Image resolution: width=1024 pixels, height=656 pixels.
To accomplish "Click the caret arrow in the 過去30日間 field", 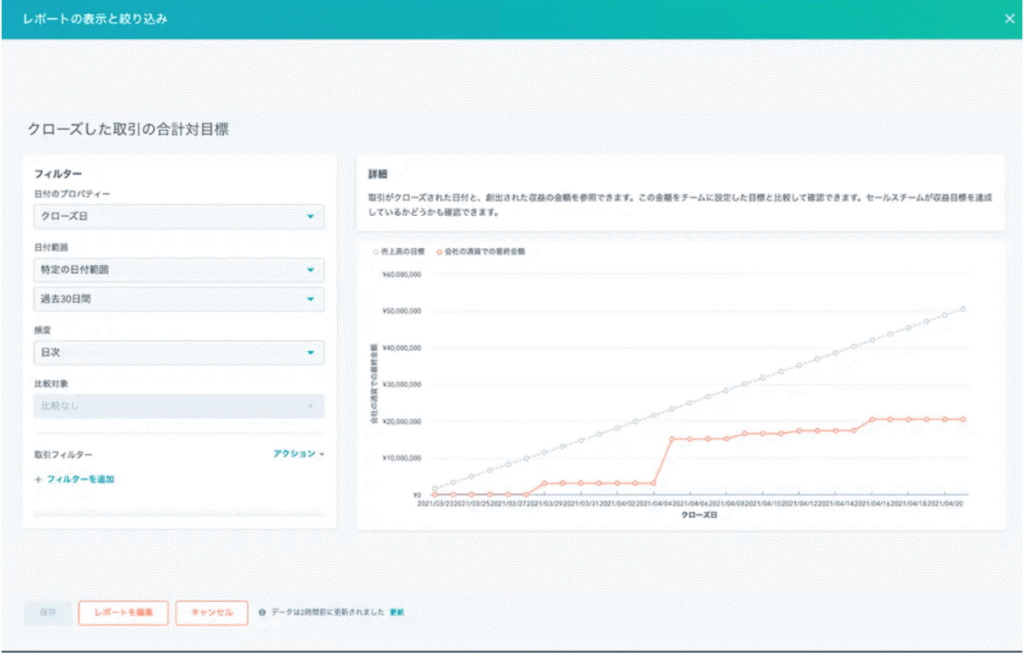I will click(x=310, y=299).
